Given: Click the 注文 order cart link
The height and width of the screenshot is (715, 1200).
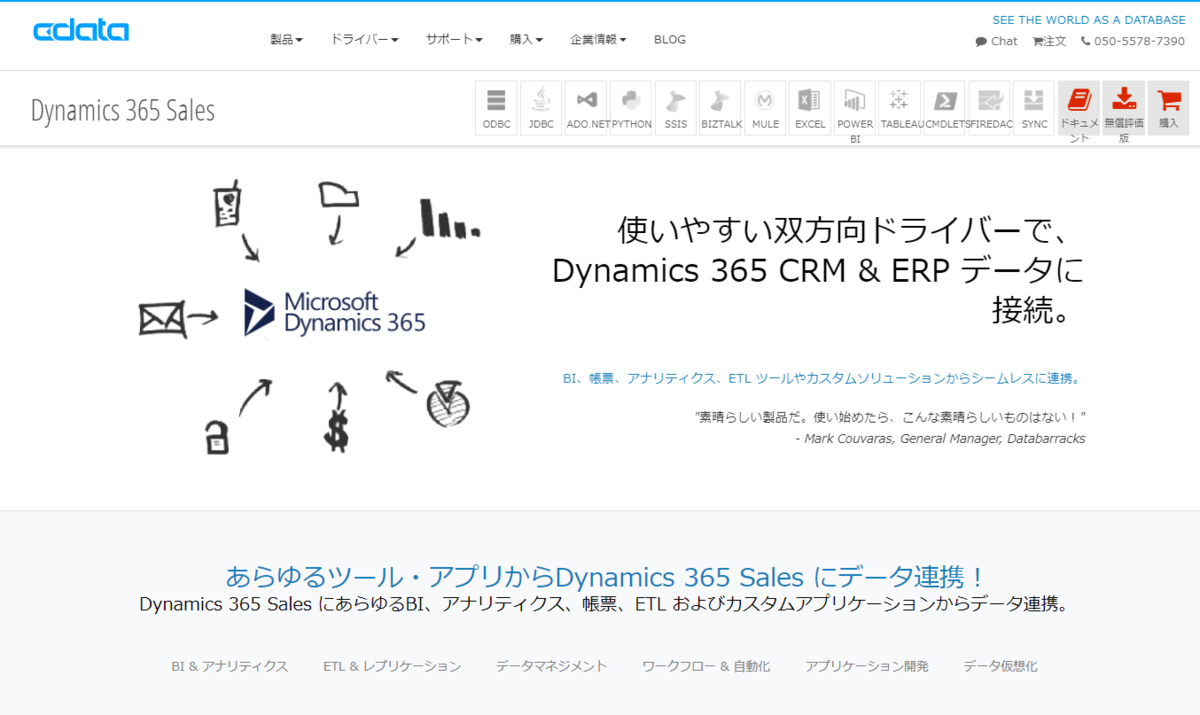Looking at the screenshot, I should click(x=1049, y=41).
